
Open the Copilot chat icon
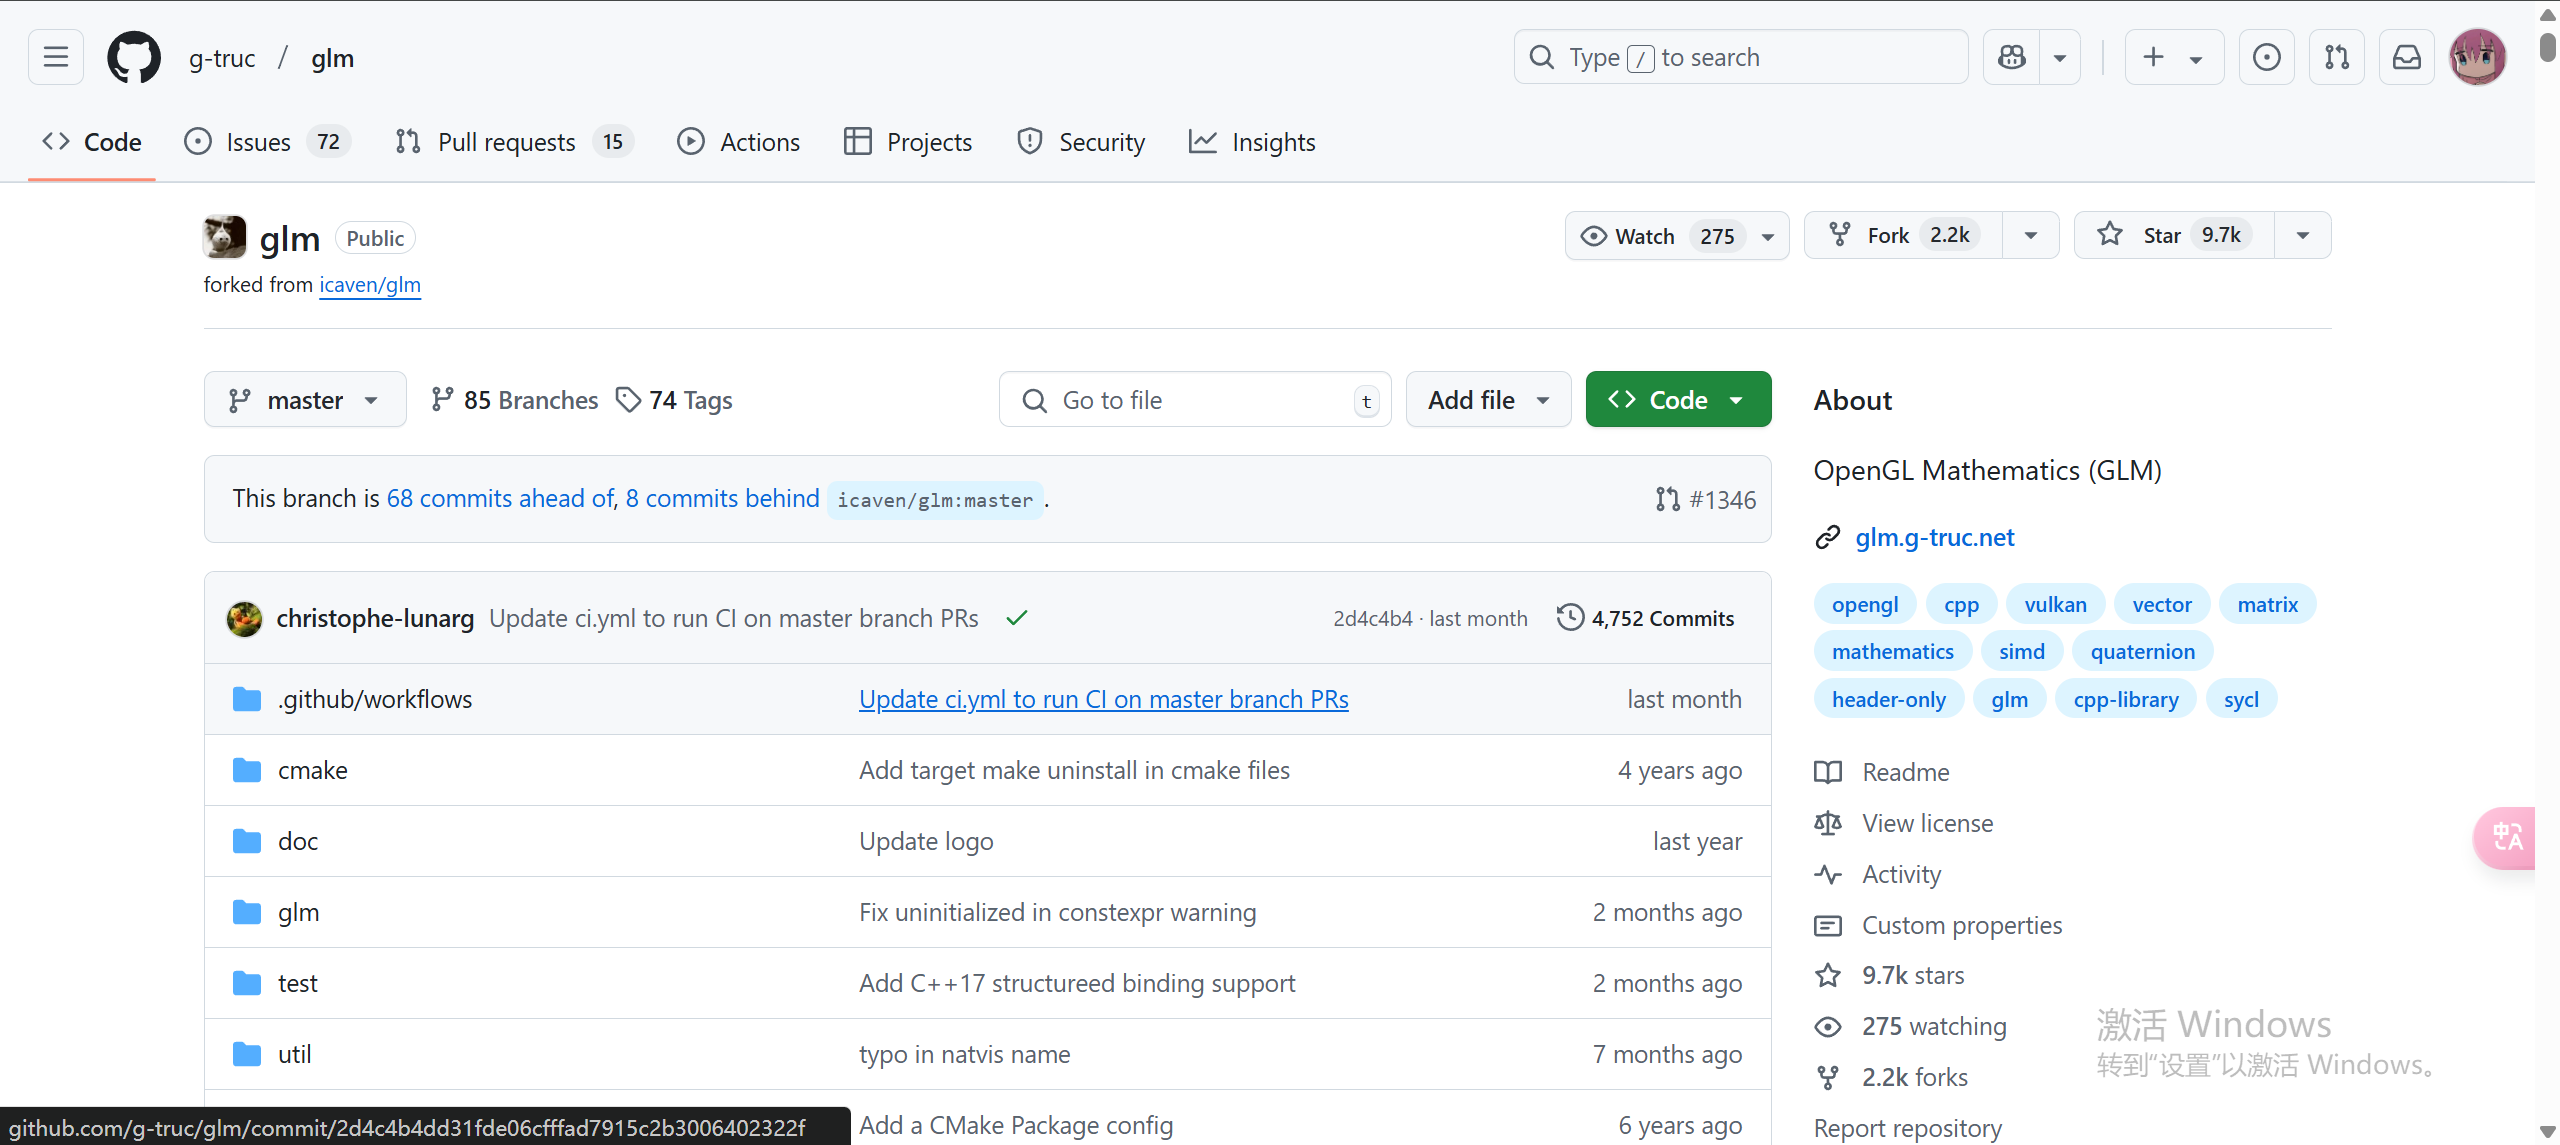tap(2011, 57)
